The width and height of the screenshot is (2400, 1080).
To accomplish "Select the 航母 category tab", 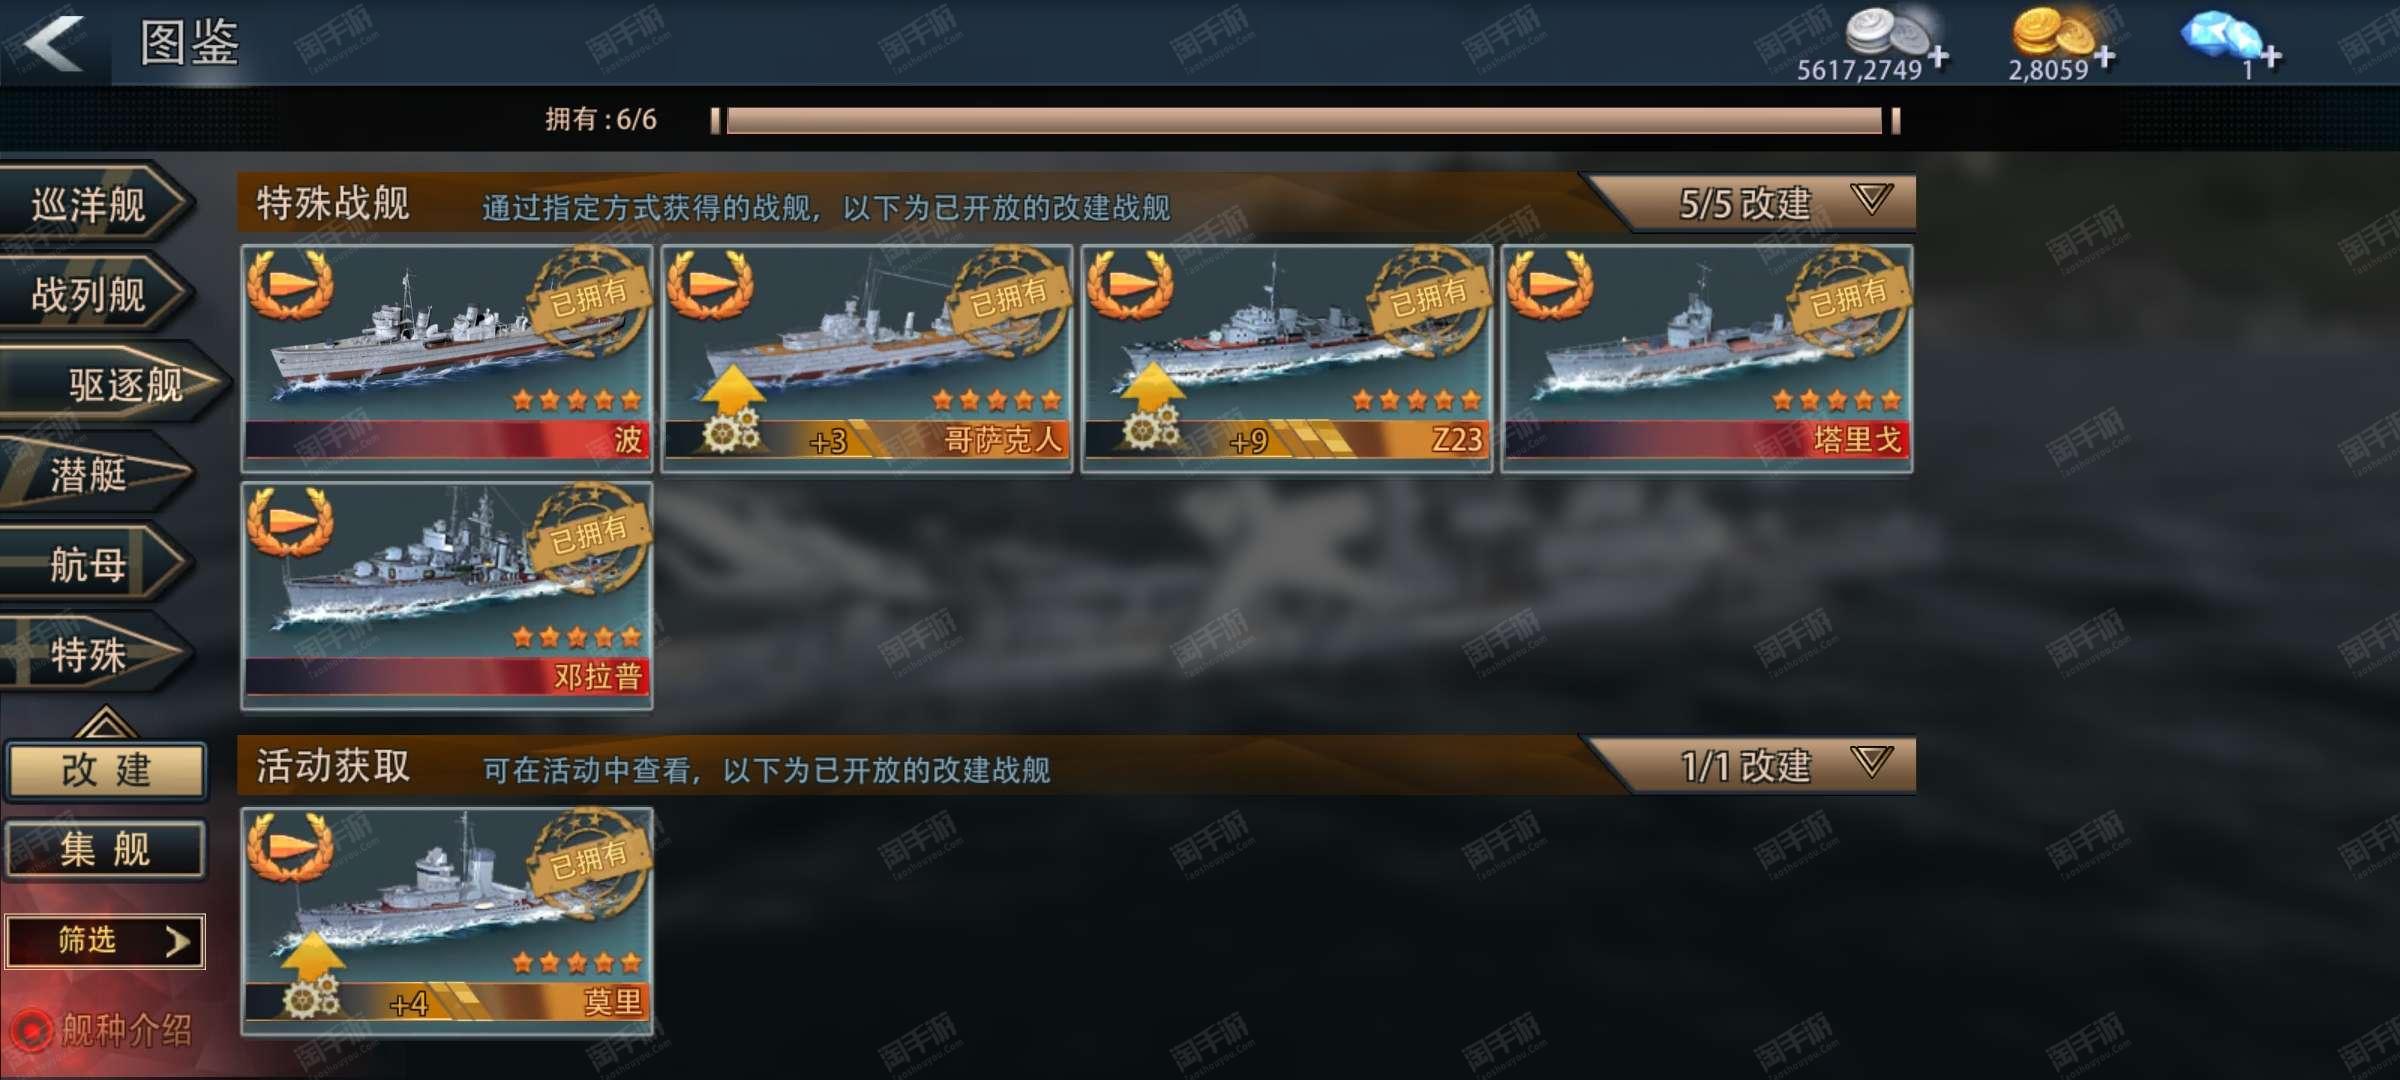I will pyautogui.click(x=92, y=565).
